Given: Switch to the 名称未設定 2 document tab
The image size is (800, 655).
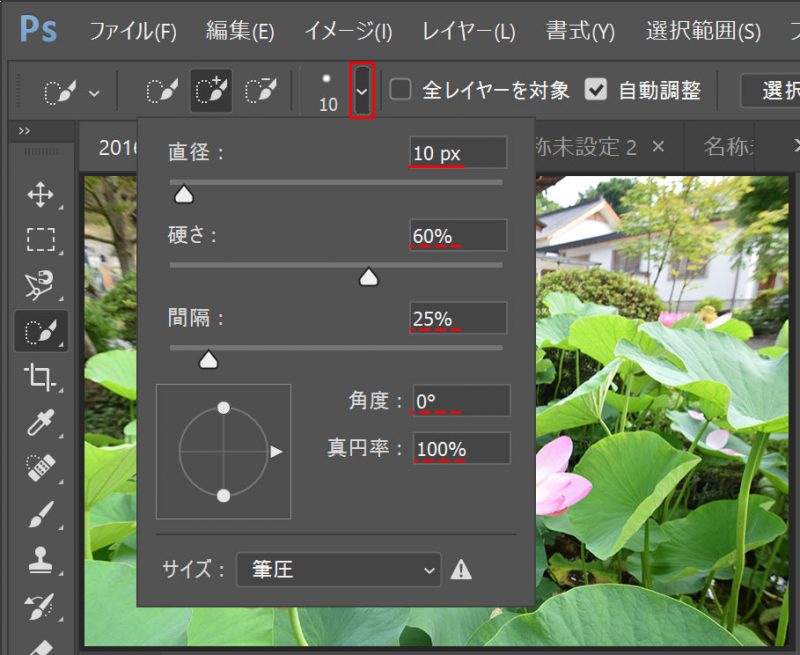Looking at the screenshot, I should (595, 147).
